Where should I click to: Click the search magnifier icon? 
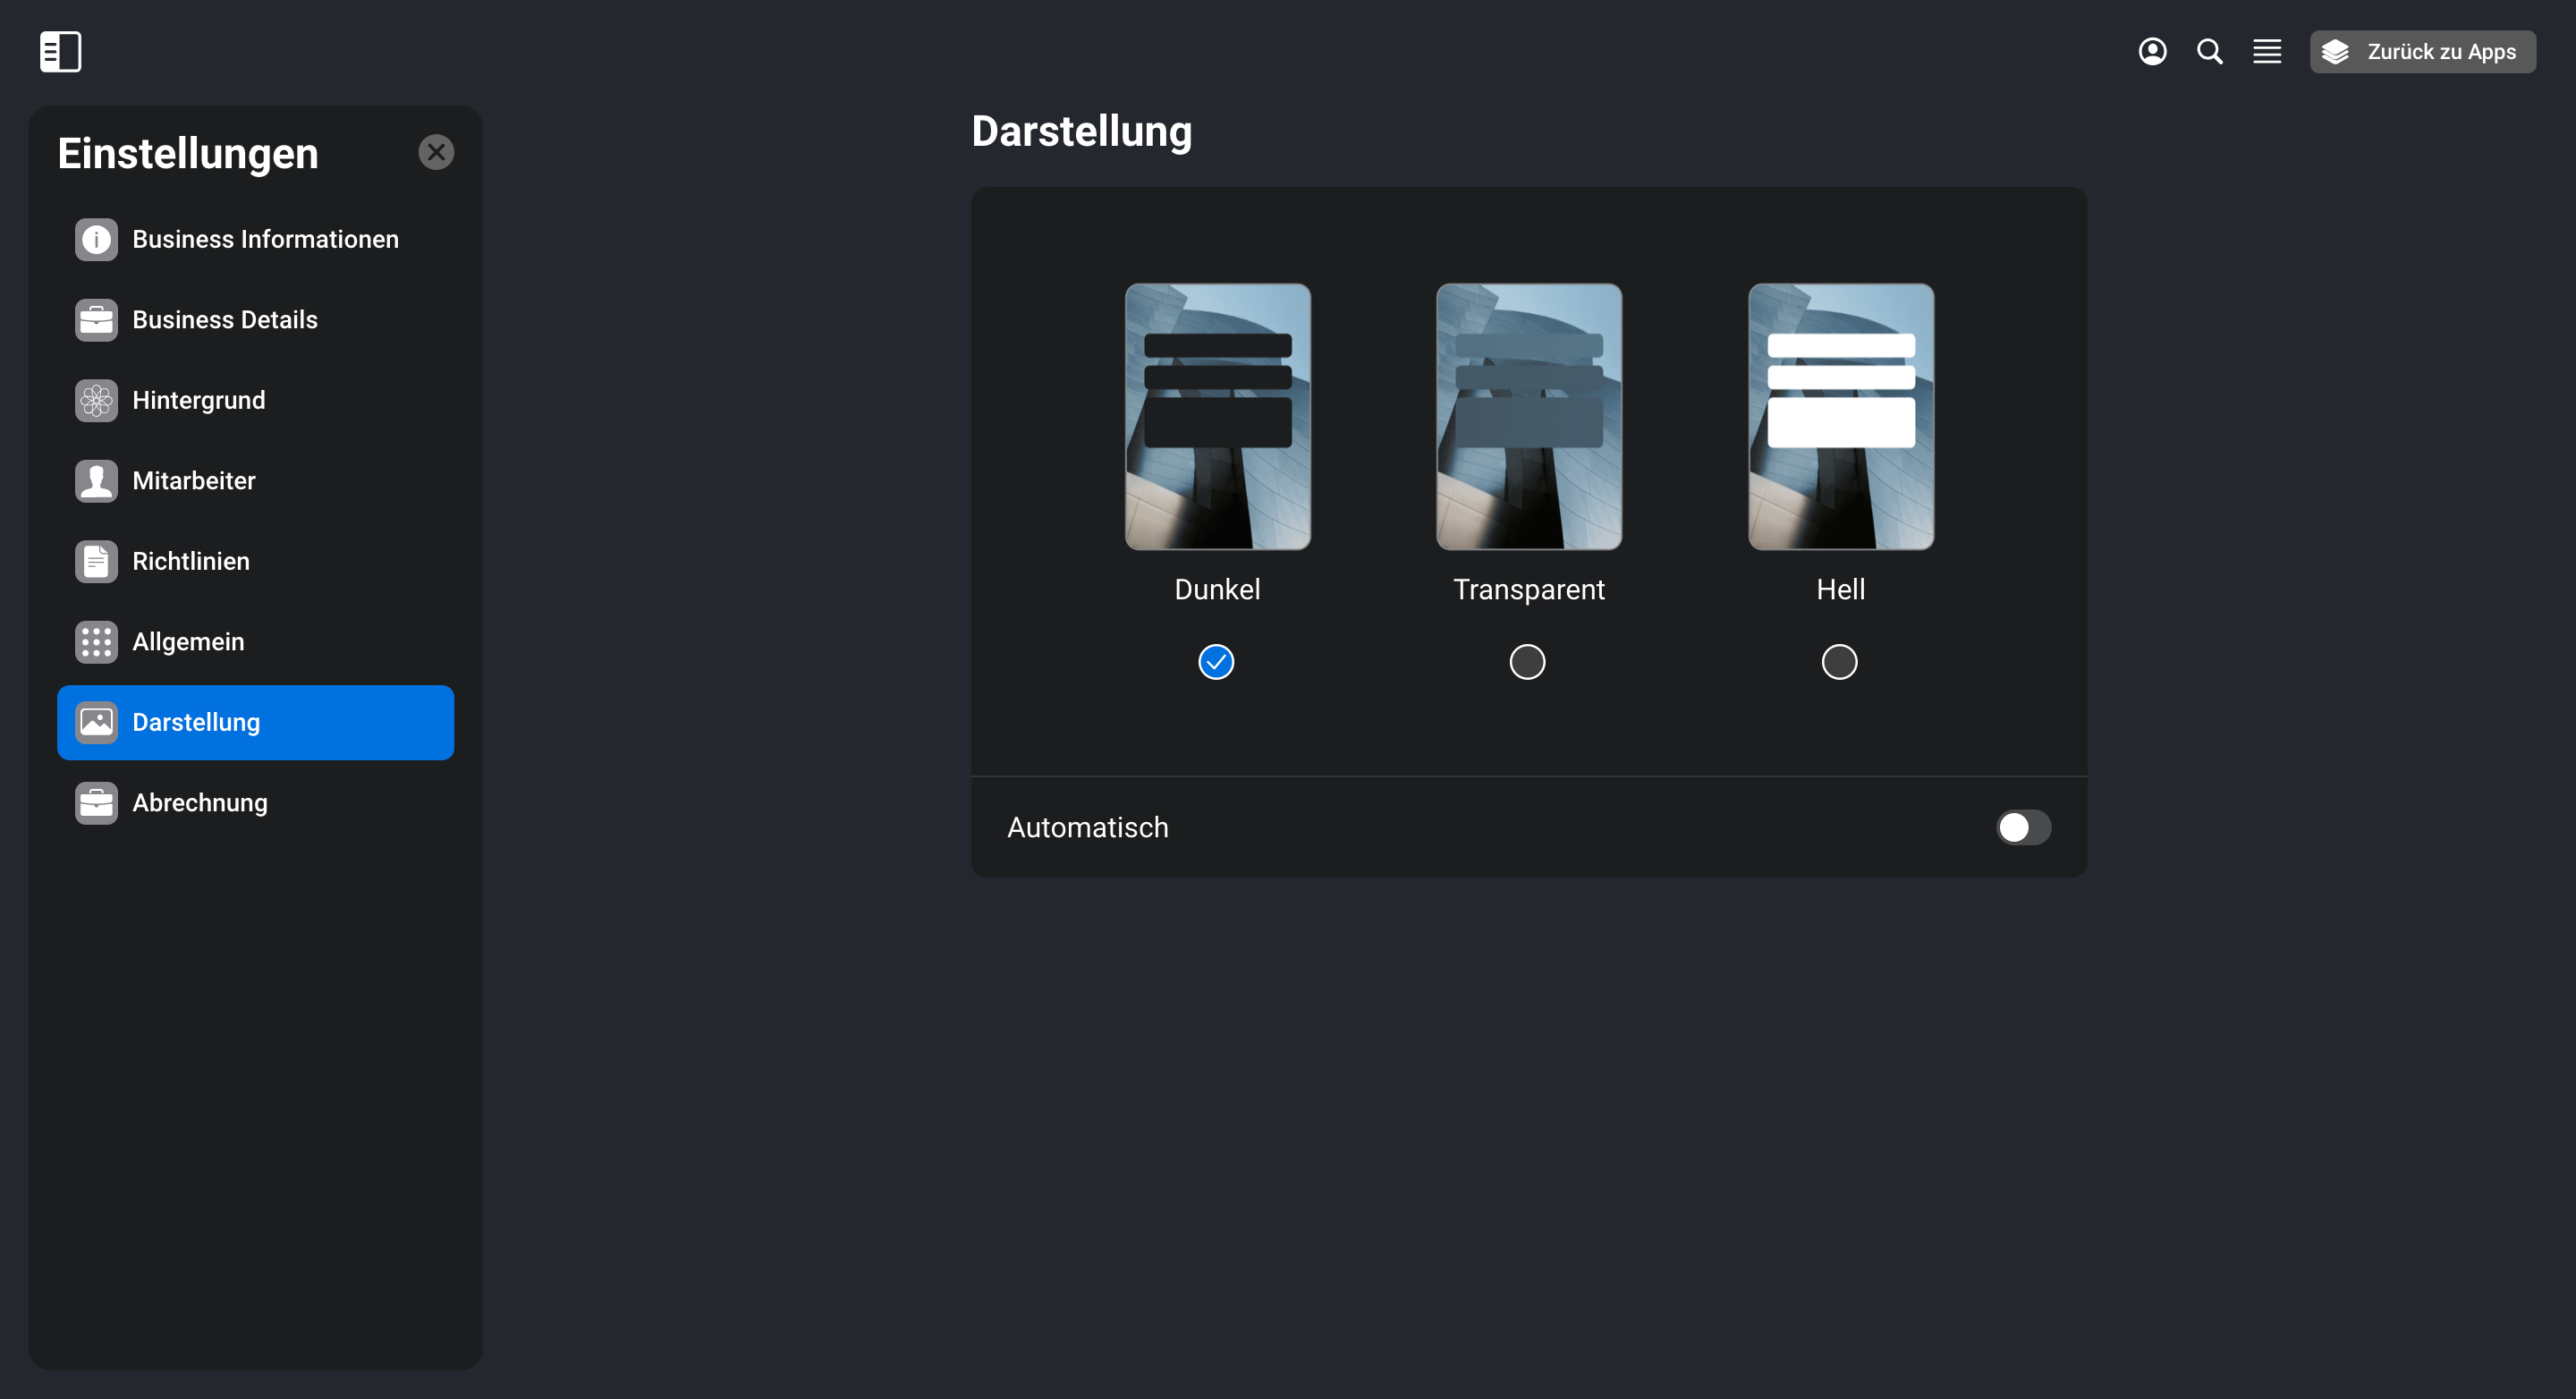pos(2209,51)
